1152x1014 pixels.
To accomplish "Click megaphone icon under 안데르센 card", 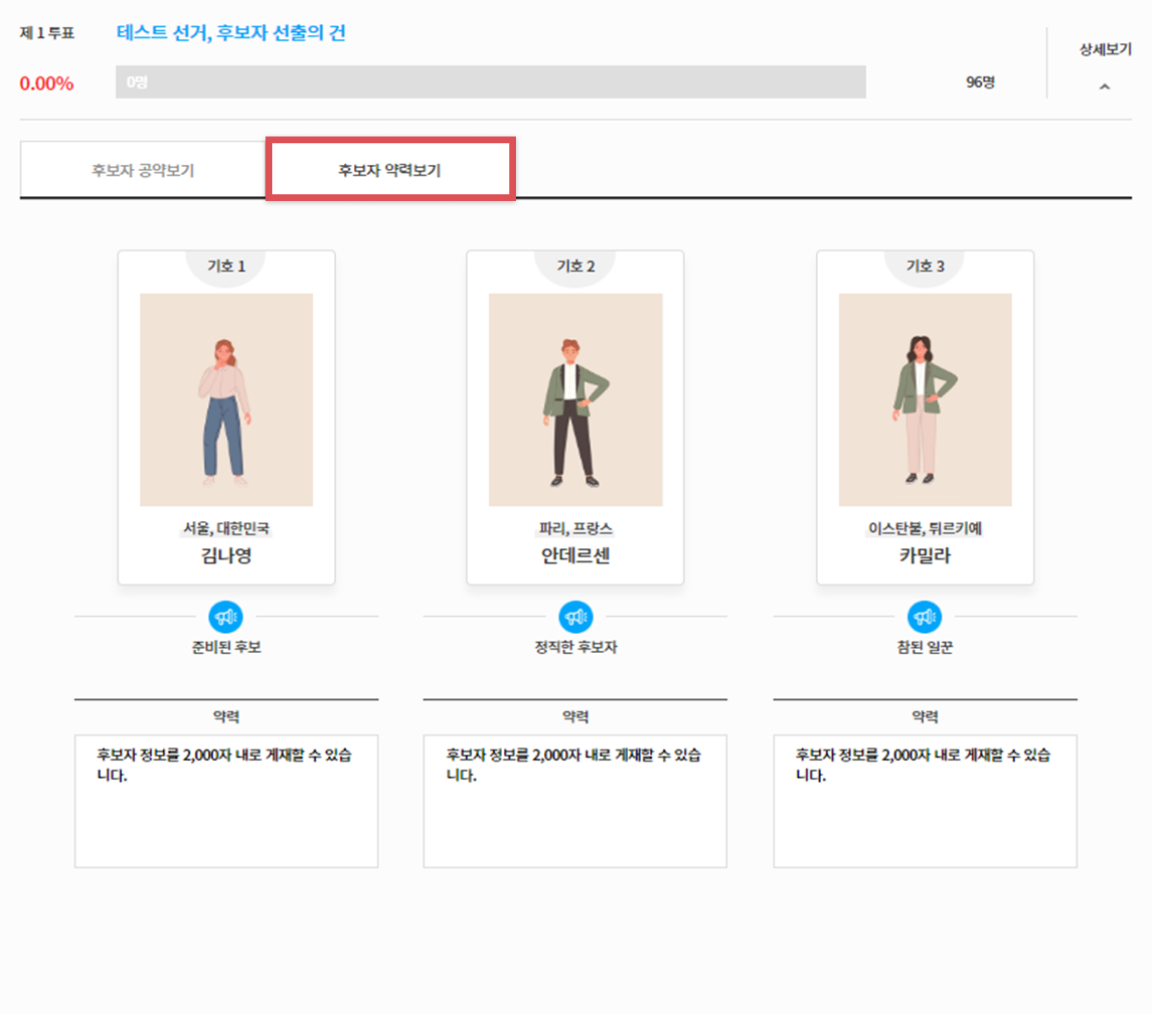I will [575, 617].
